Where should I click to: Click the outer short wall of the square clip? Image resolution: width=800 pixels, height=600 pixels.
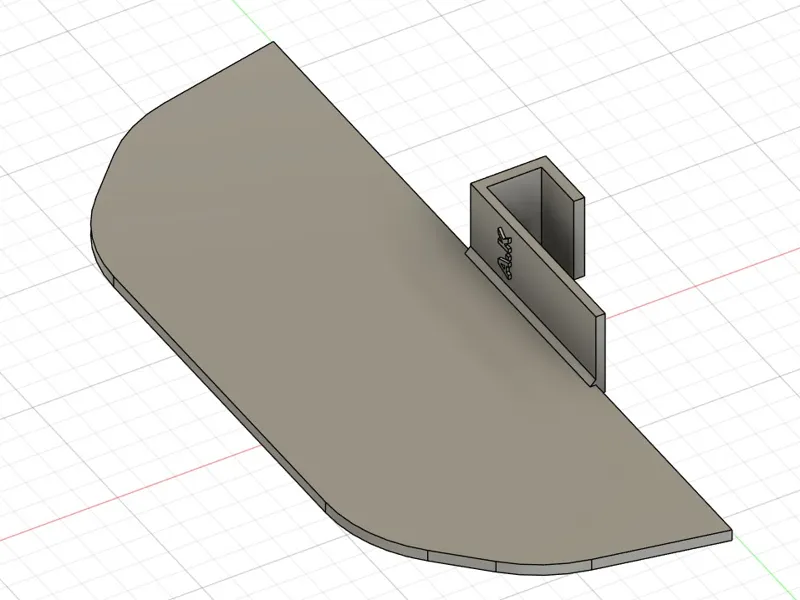point(579,238)
